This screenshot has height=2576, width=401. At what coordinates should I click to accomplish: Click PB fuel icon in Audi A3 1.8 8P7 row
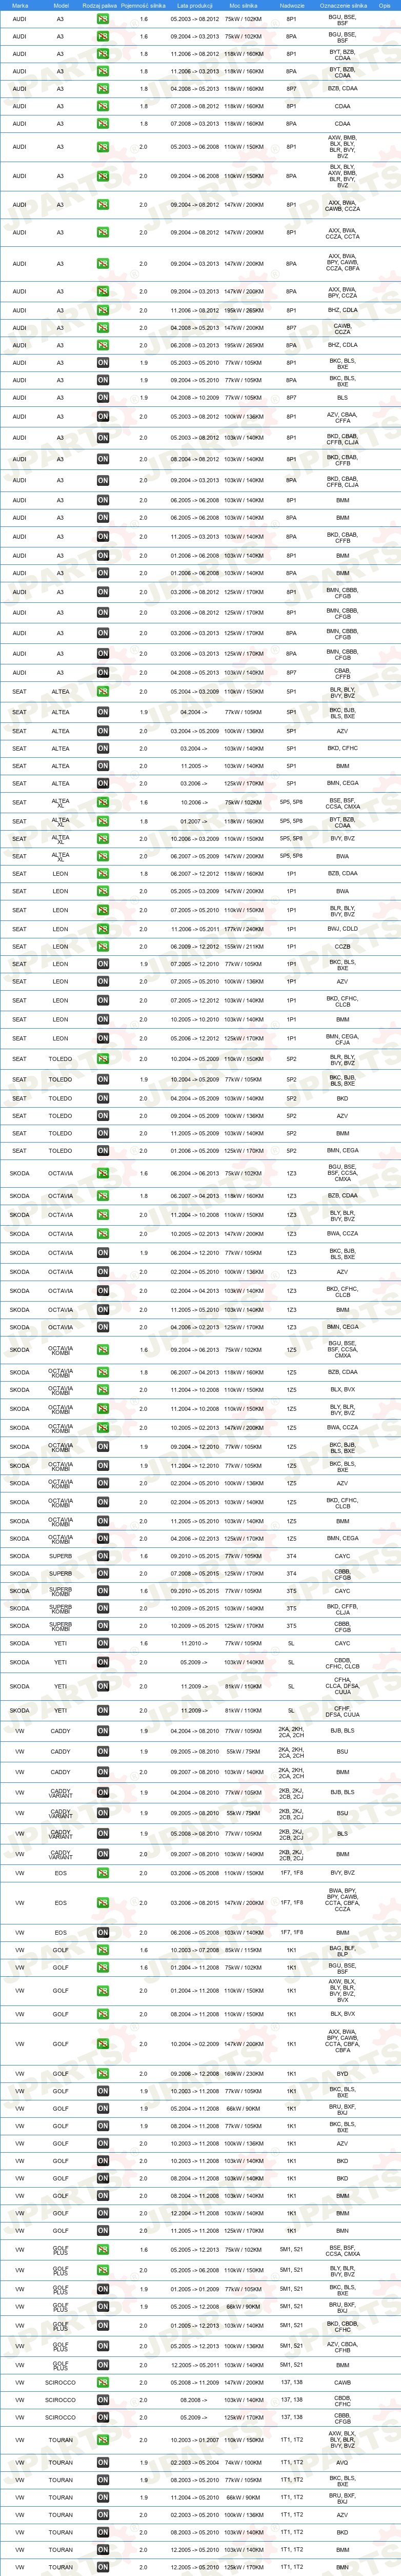[102, 88]
